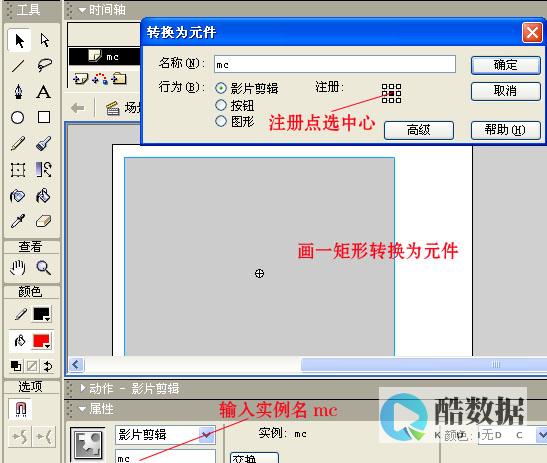This screenshot has width=547, height=463.
Task: Select the Paint Bucket tool
Action: click(44, 196)
